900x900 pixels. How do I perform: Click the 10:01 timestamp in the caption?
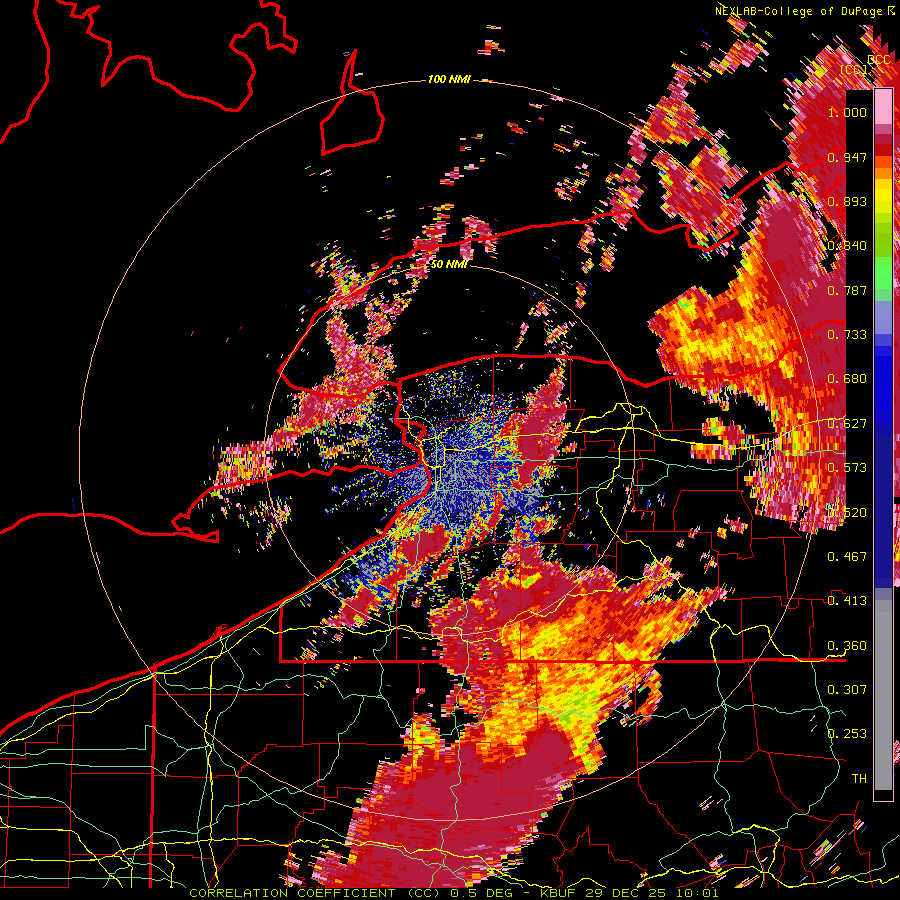[699, 893]
